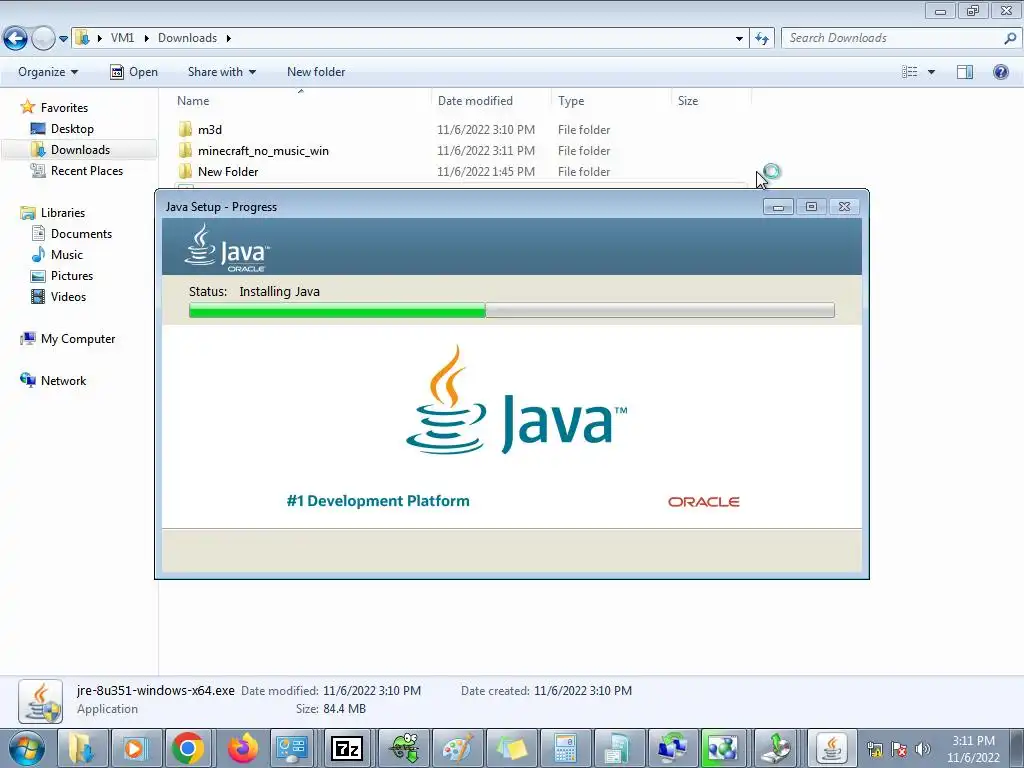Screen dimensions: 1024x768
Task: Open the Java Setup taskbar icon
Action: 832,748
